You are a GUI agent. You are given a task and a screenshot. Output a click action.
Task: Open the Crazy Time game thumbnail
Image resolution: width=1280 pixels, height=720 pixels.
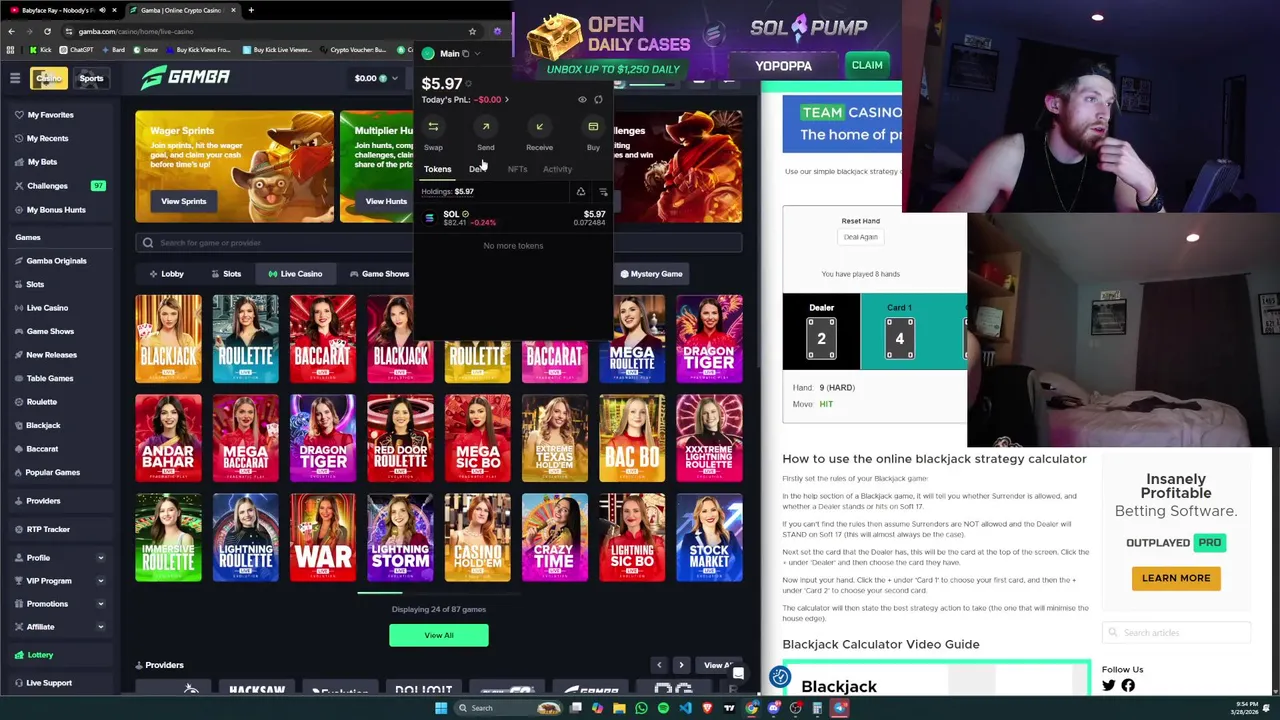point(554,538)
